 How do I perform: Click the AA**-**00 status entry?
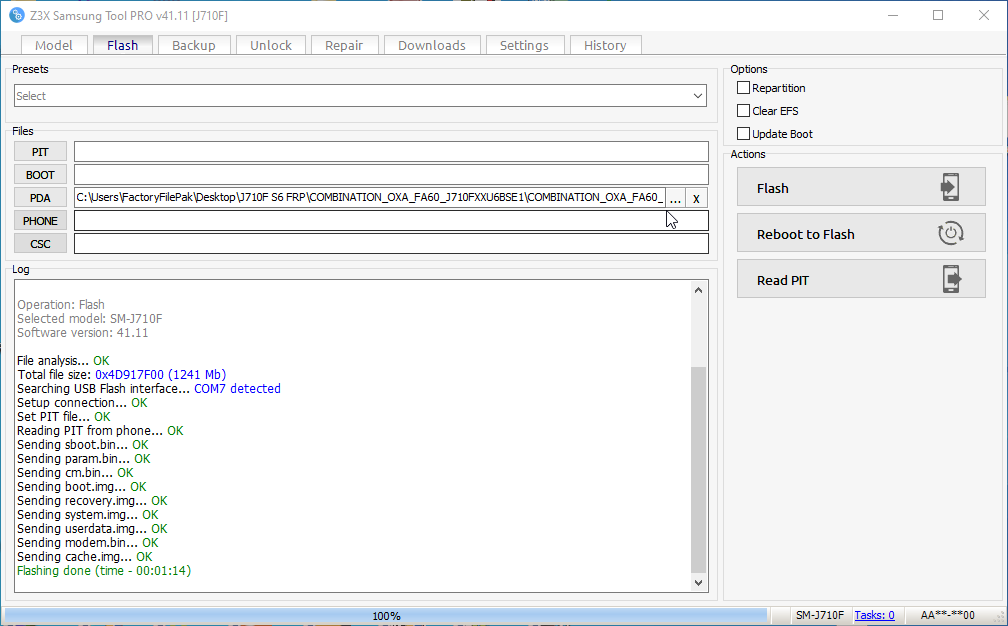tap(948, 615)
